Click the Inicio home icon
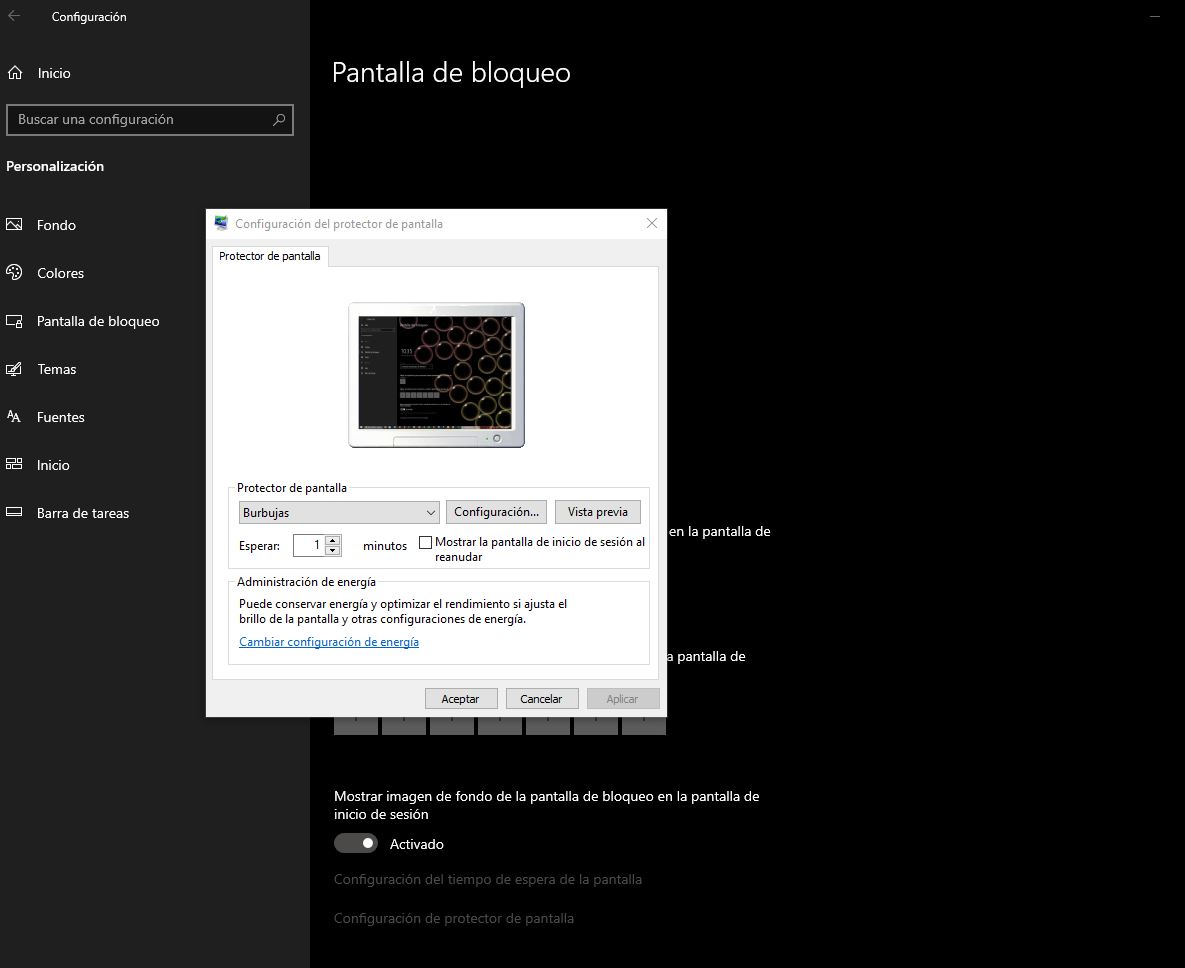The height and width of the screenshot is (968, 1185). (x=14, y=73)
